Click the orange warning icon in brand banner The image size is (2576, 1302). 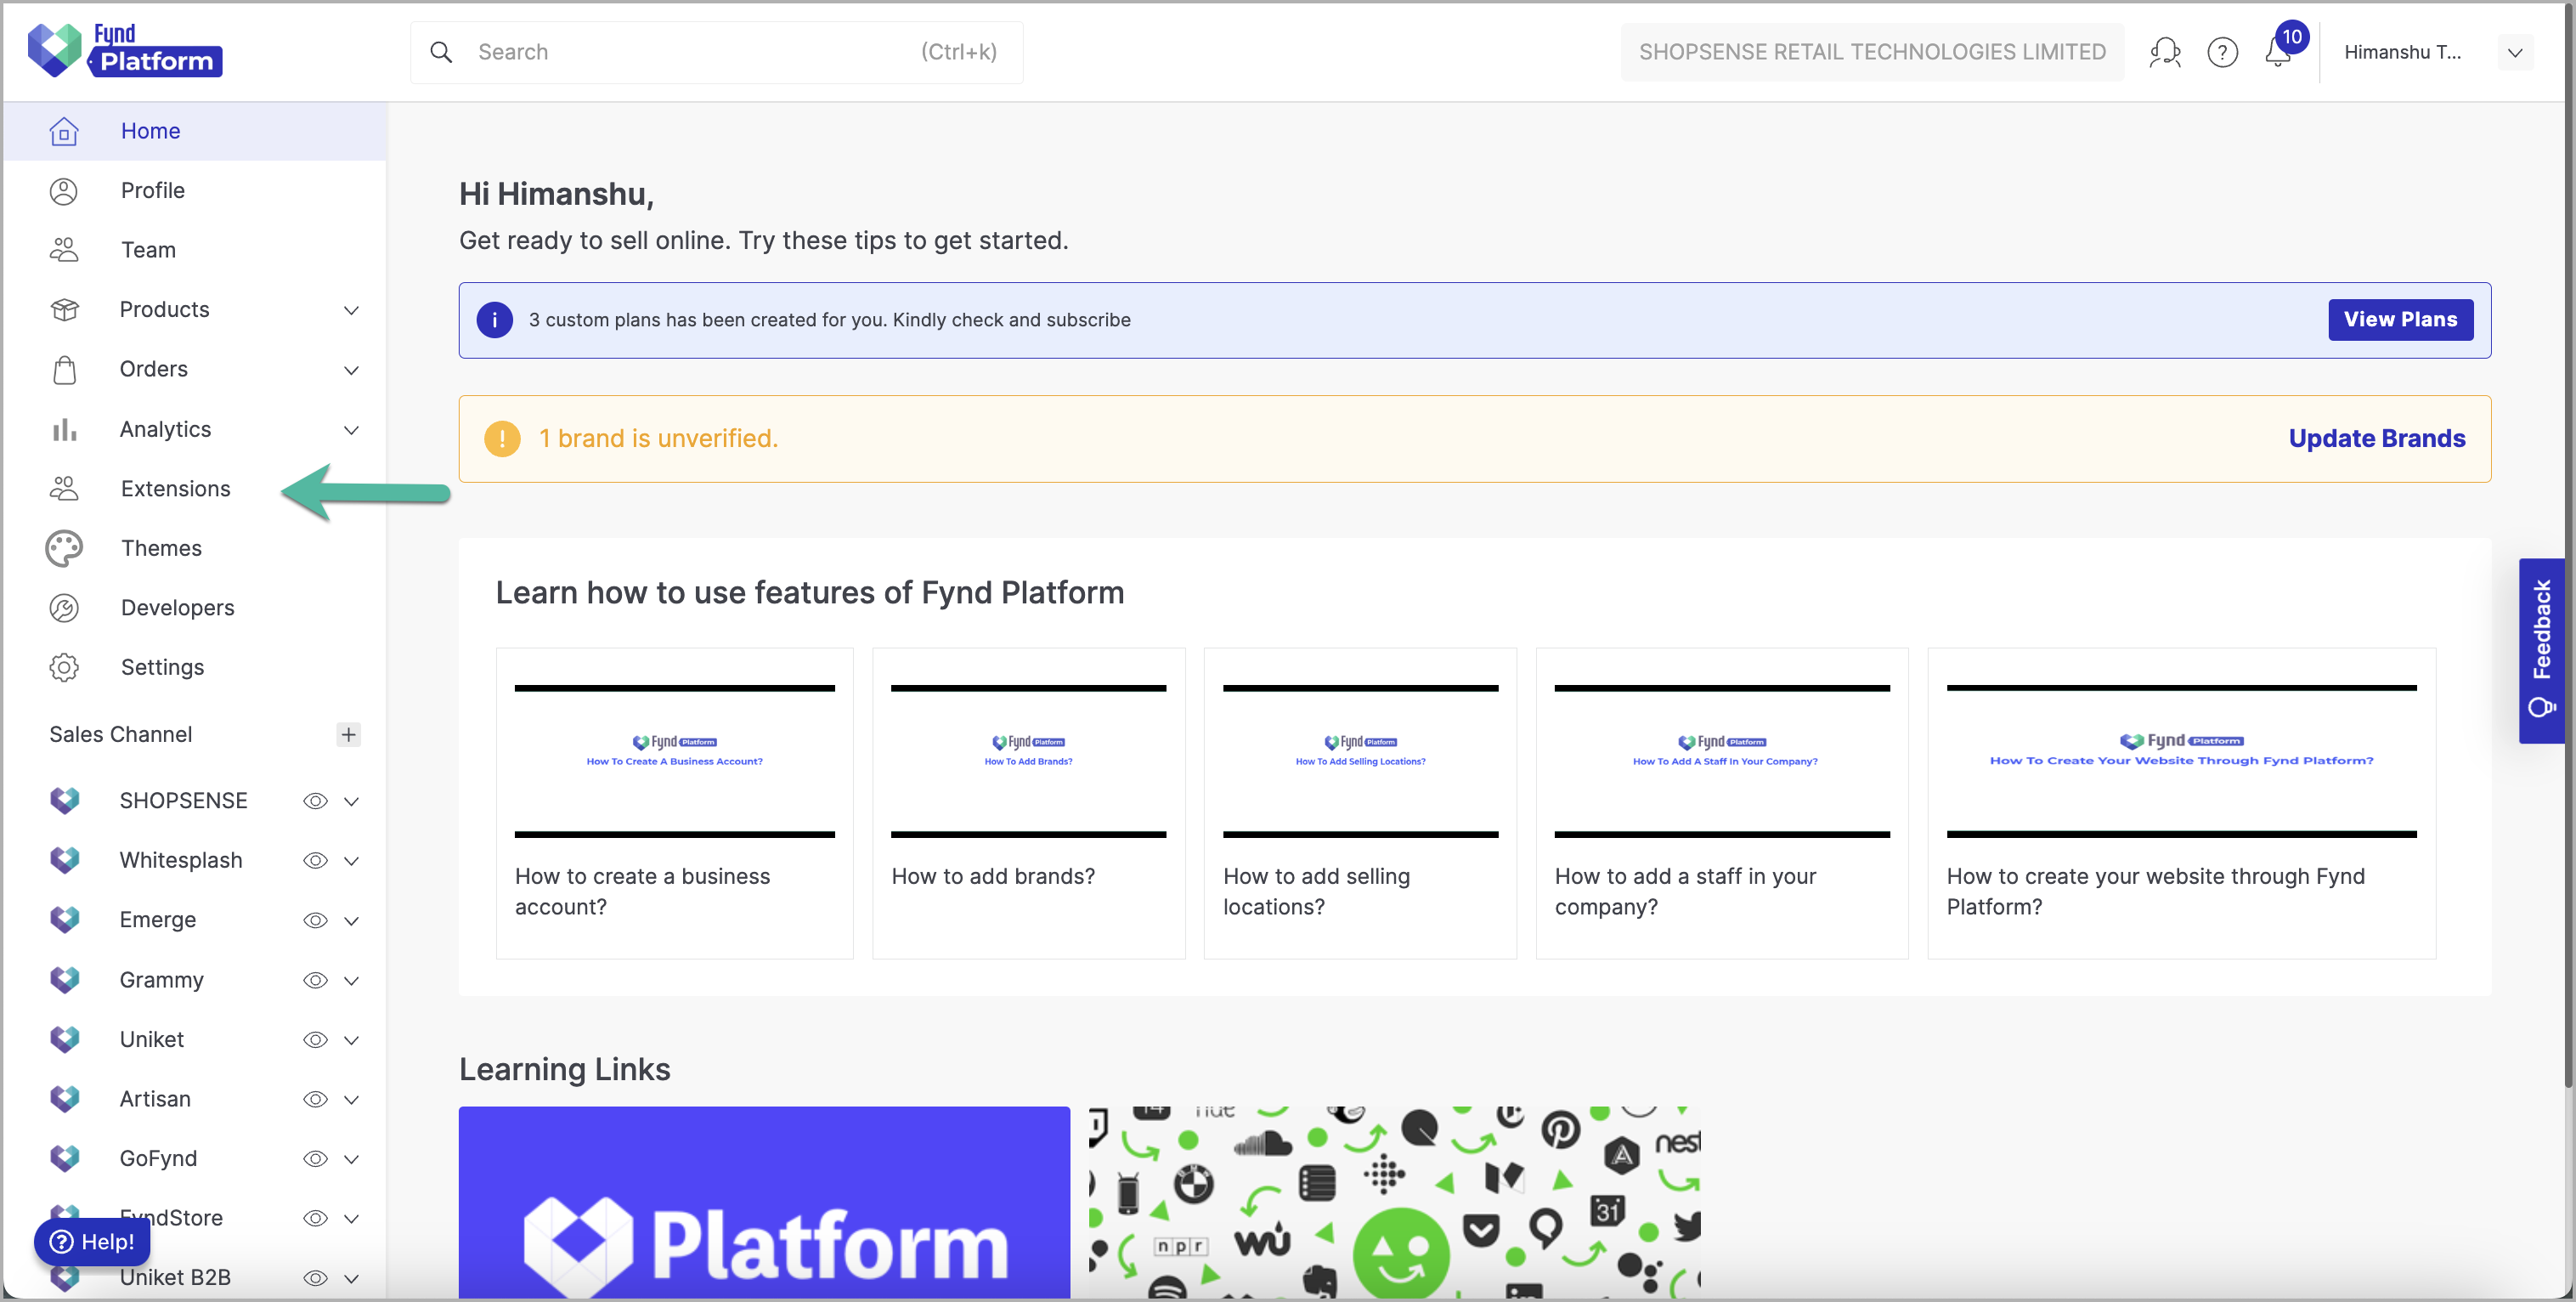pos(502,439)
